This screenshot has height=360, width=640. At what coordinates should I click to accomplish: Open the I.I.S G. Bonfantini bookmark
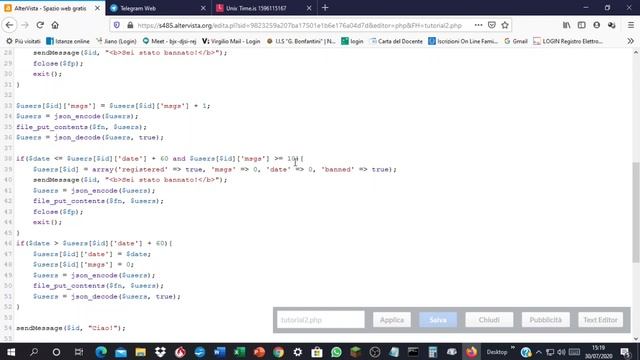point(300,41)
